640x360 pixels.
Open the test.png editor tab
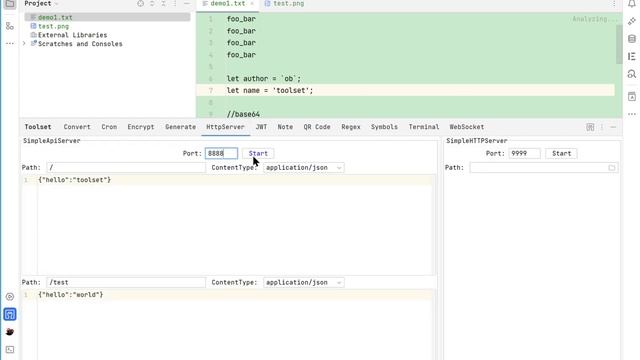284,4
